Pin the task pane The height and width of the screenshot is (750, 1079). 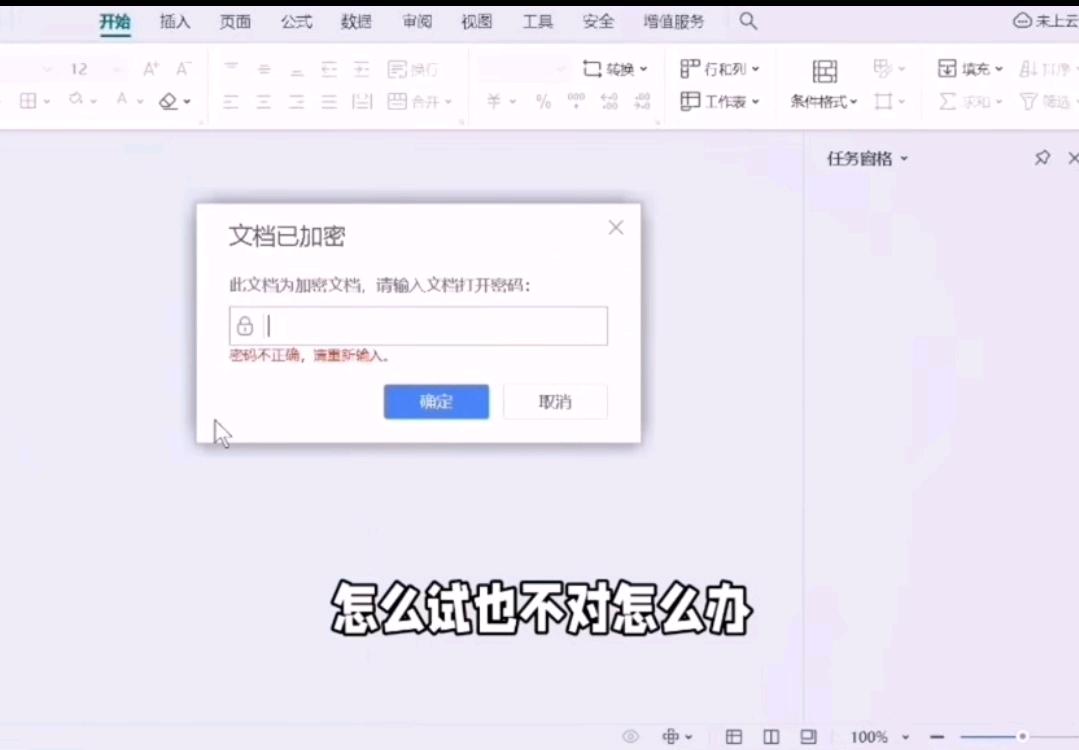(1042, 158)
